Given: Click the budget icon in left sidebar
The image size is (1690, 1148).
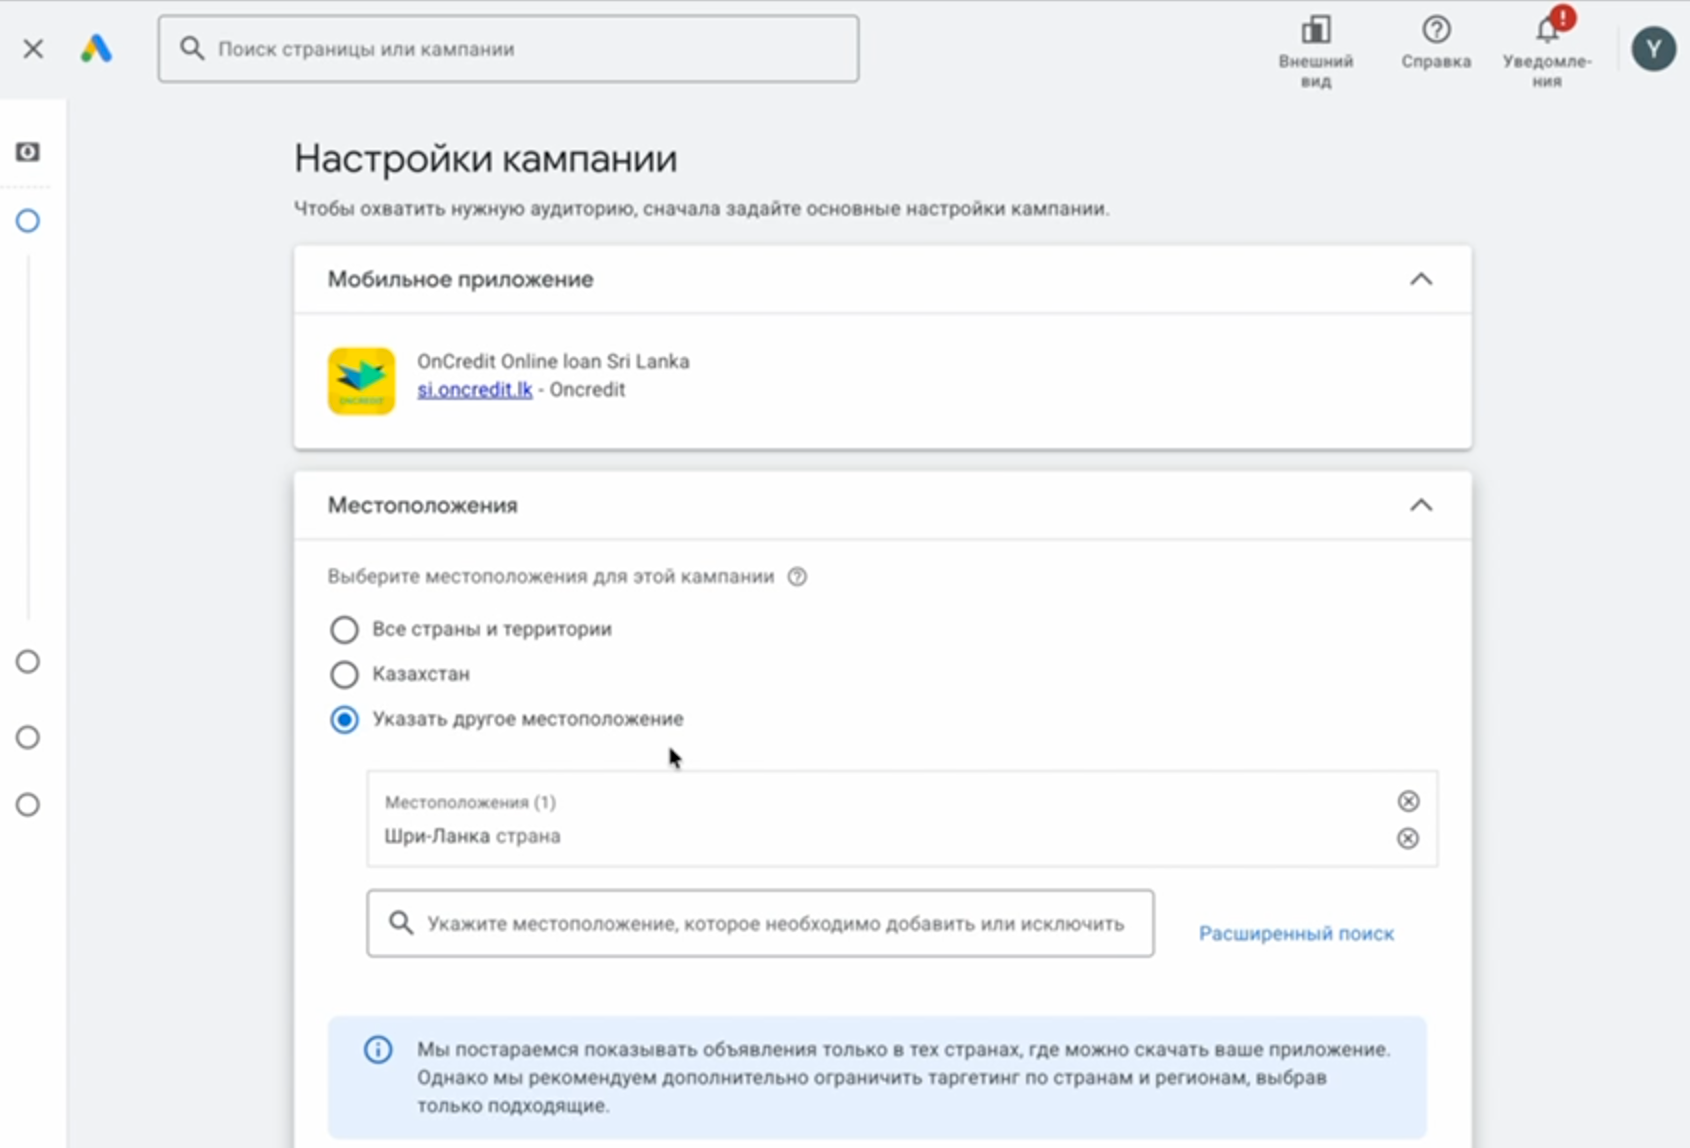Looking at the screenshot, I should tap(28, 152).
